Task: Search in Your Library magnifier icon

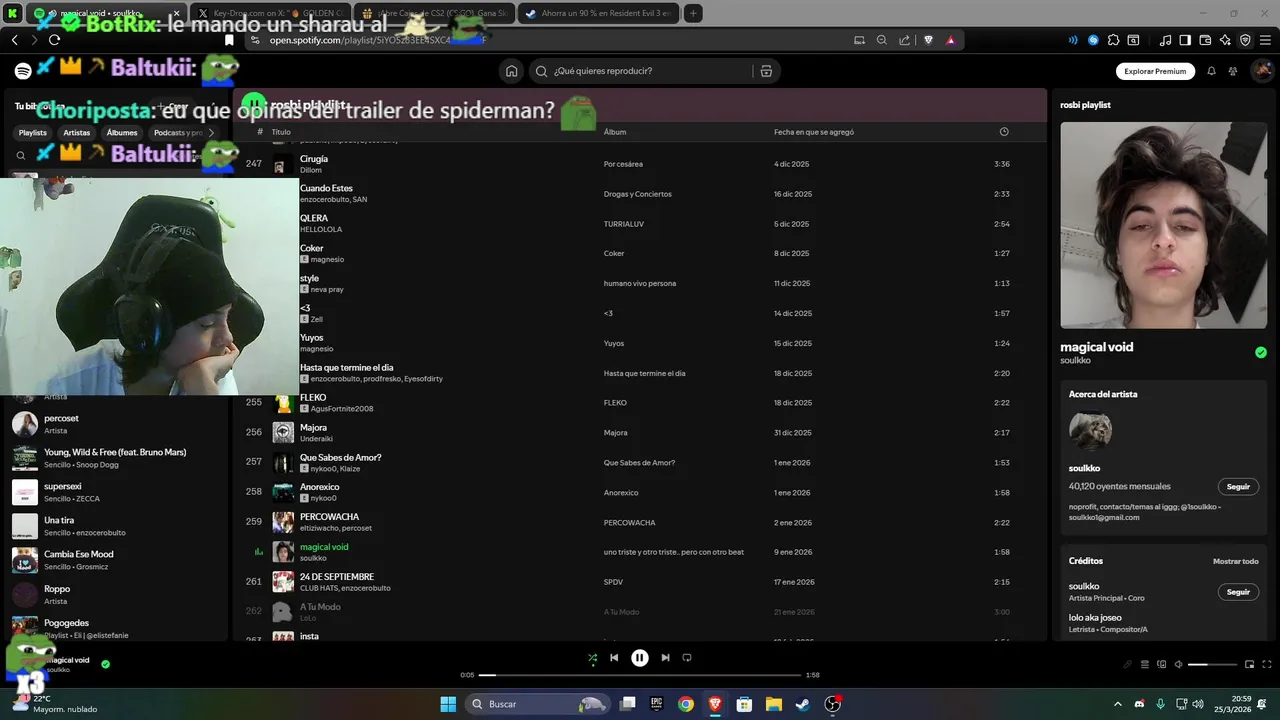Action: point(21,155)
